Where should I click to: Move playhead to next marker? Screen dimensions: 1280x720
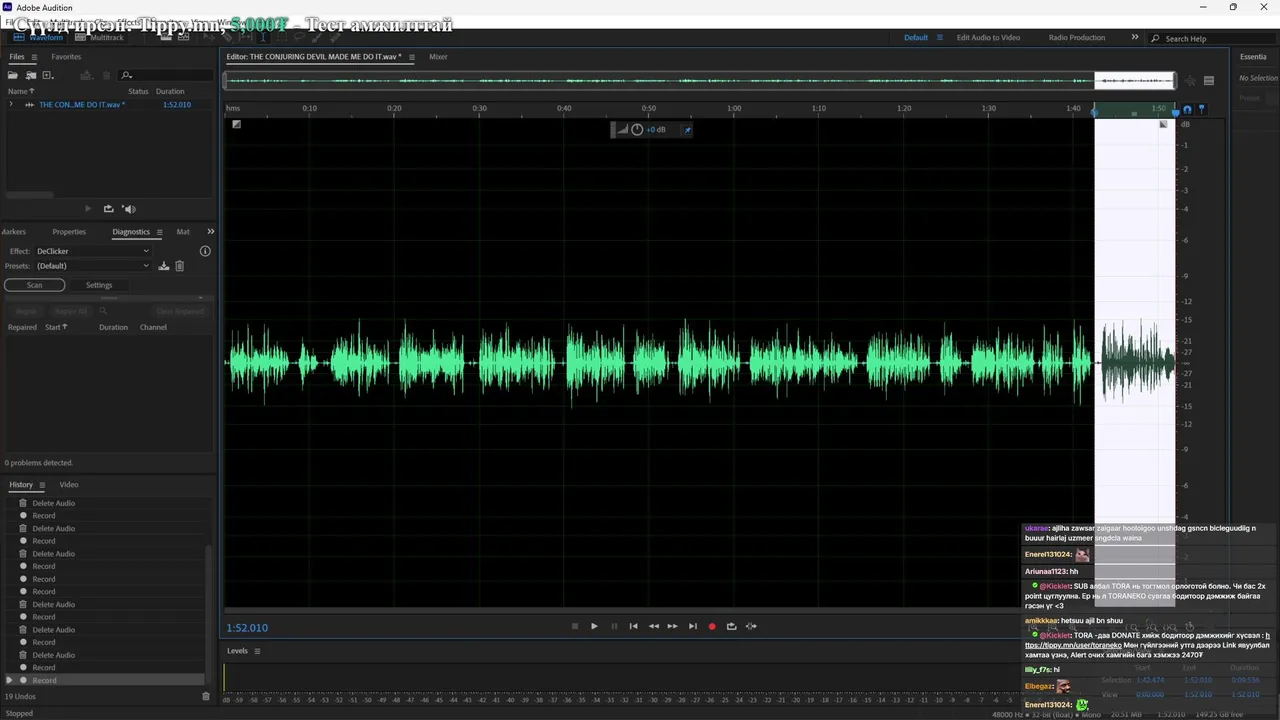[x=692, y=626]
